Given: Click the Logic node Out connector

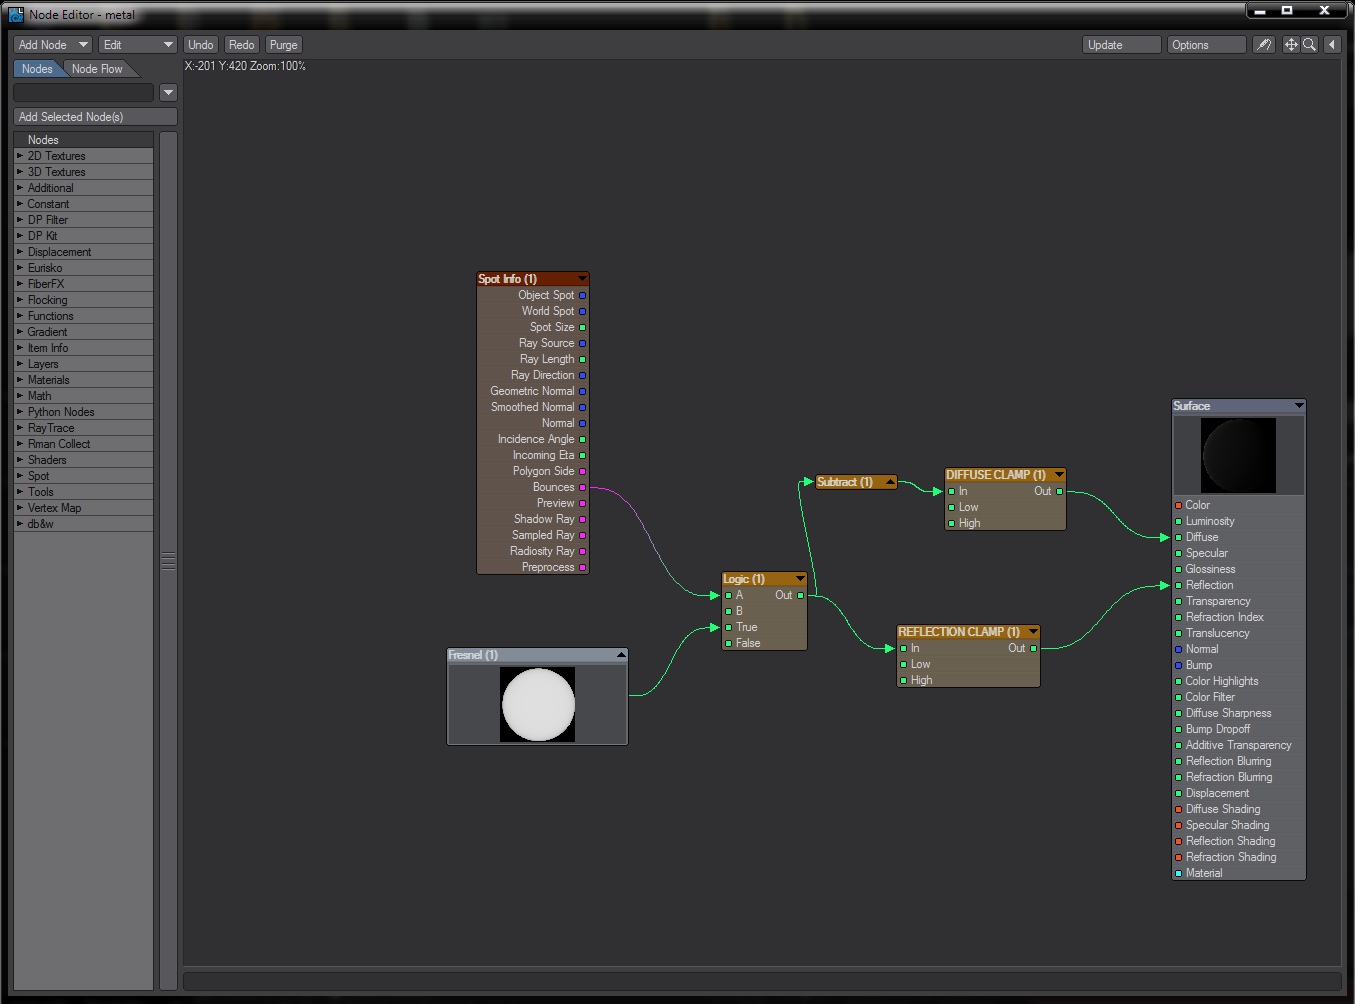Looking at the screenshot, I should [x=800, y=595].
